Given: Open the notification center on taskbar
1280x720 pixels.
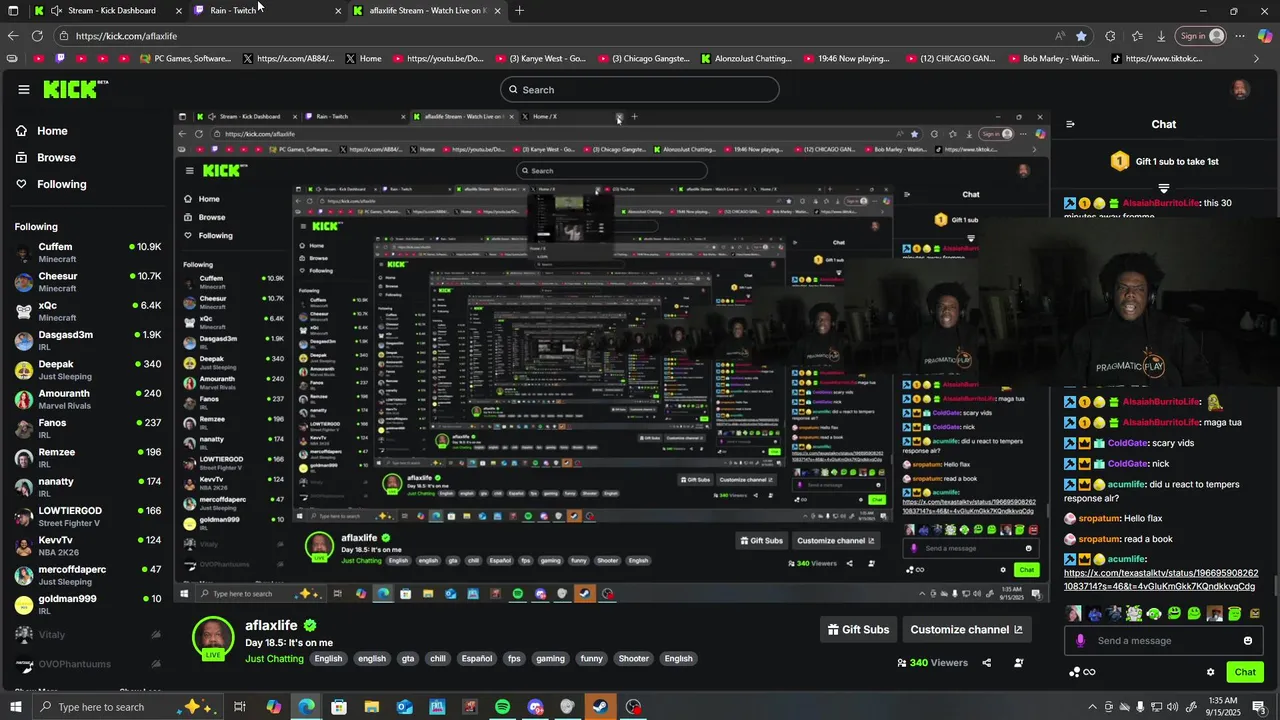Looking at the screenshot, I should click(x=1260, y=707).
